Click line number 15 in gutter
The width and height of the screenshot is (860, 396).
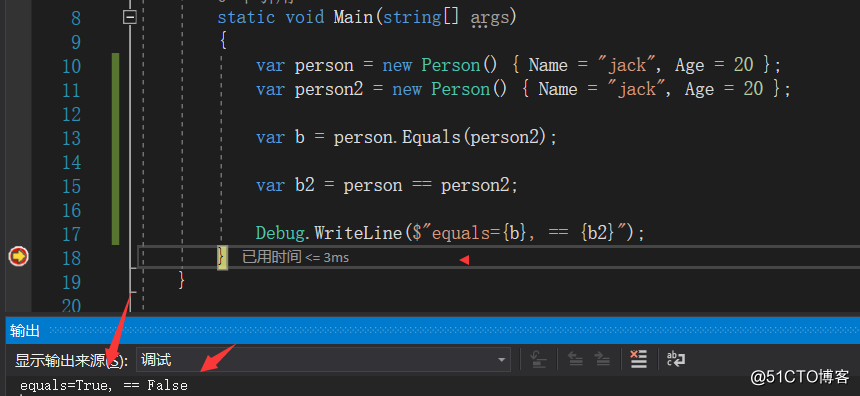click(71, 186)
